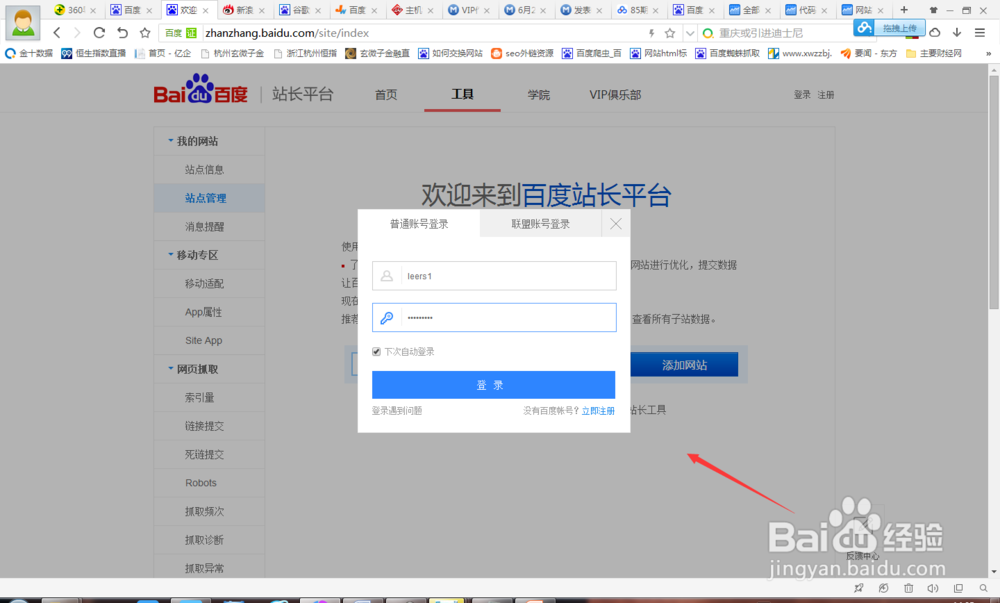The height and width of the screenshot is (603, 1000).
Task: Open Site App in the sidebar
Action: coord(203,340)
